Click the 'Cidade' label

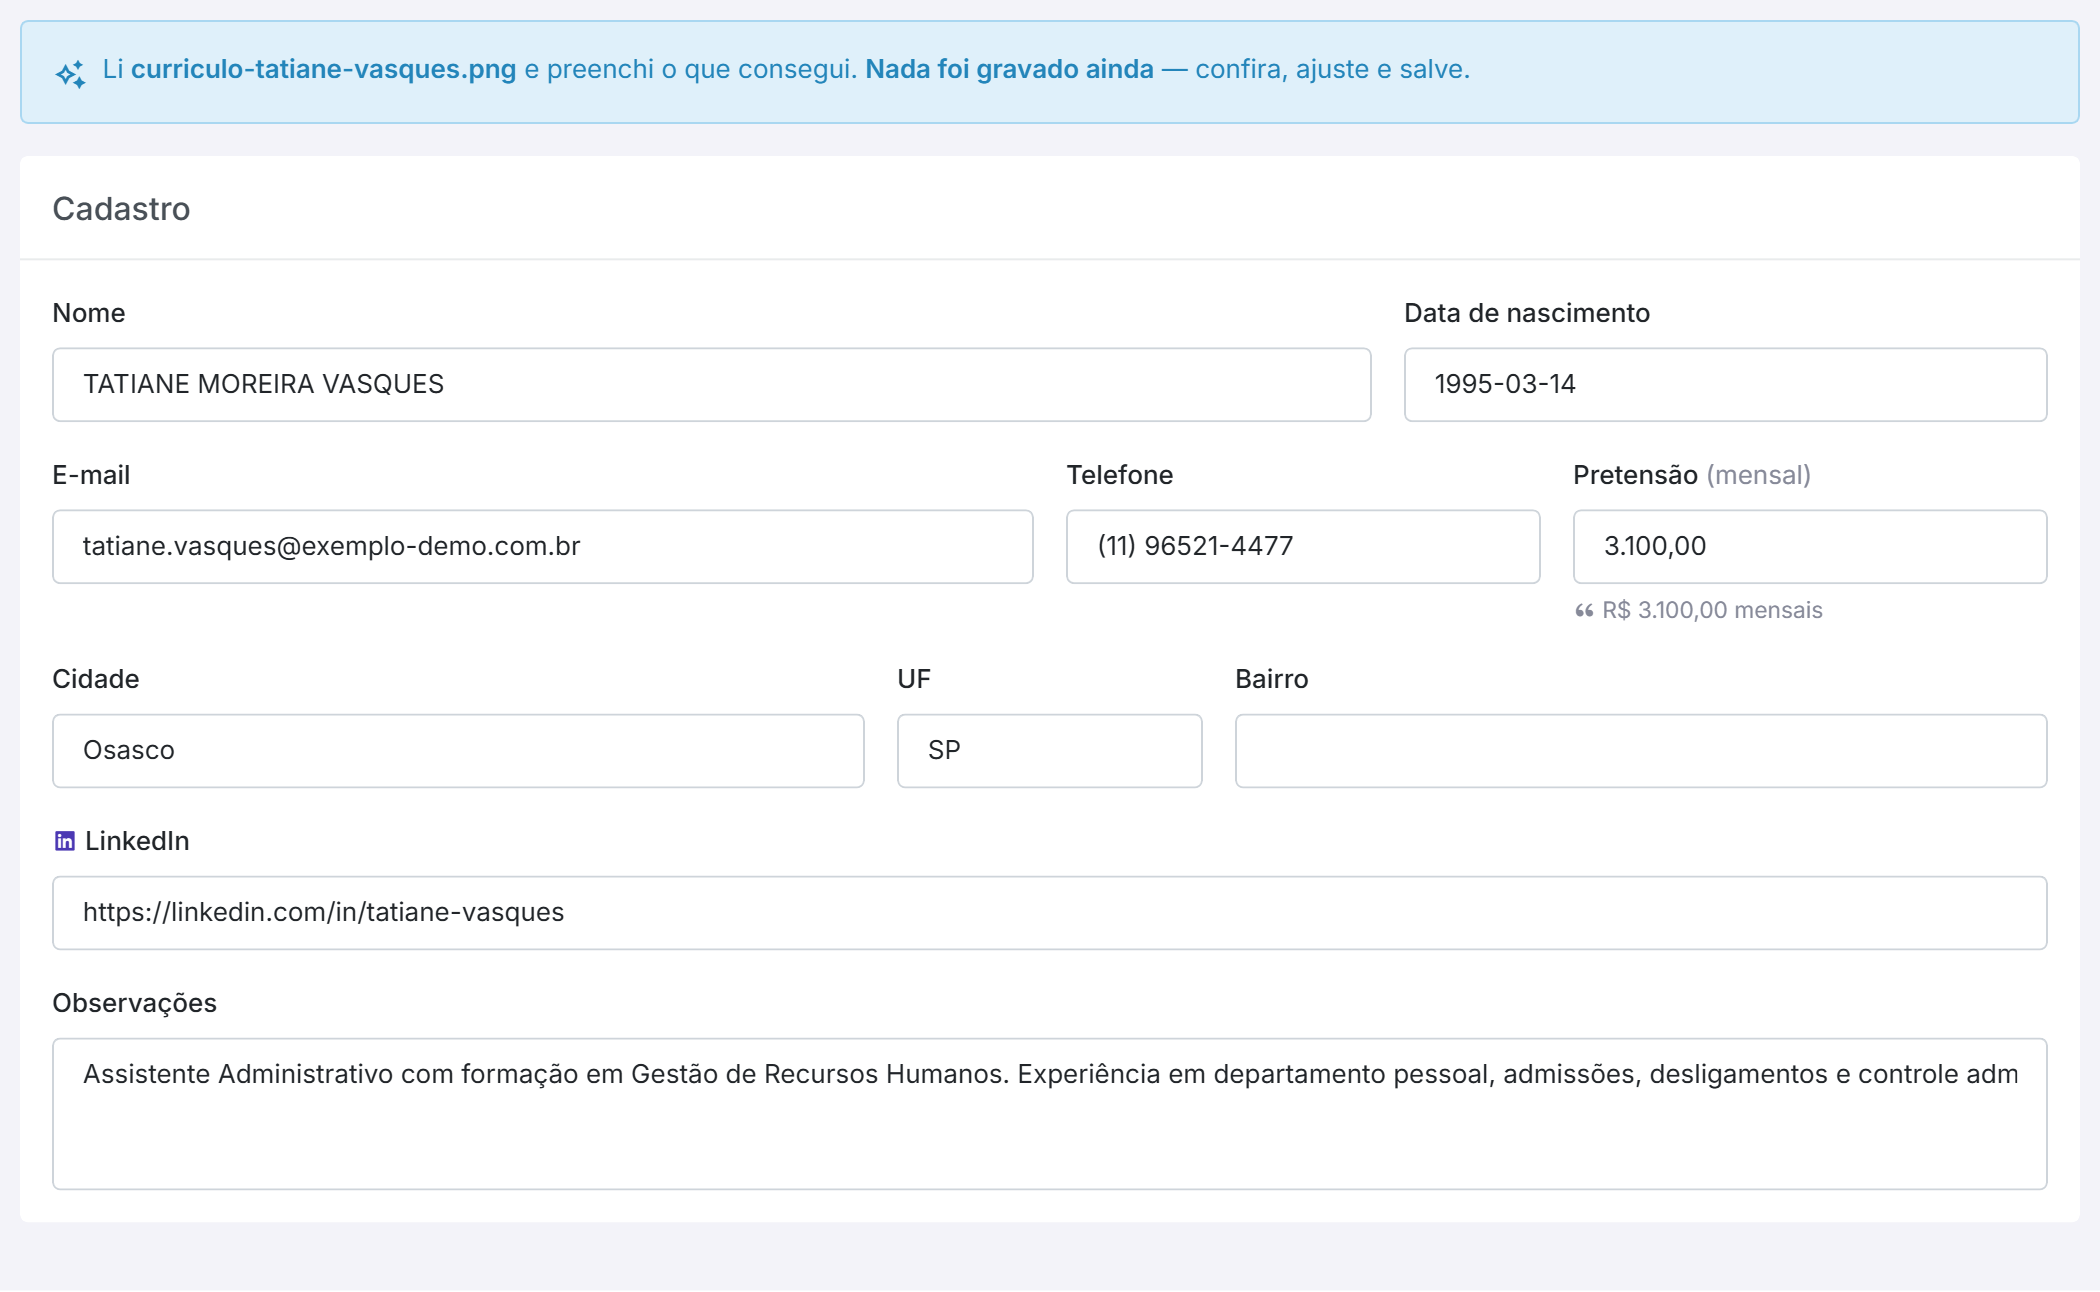pyautogui.click(x=96, y=679)
